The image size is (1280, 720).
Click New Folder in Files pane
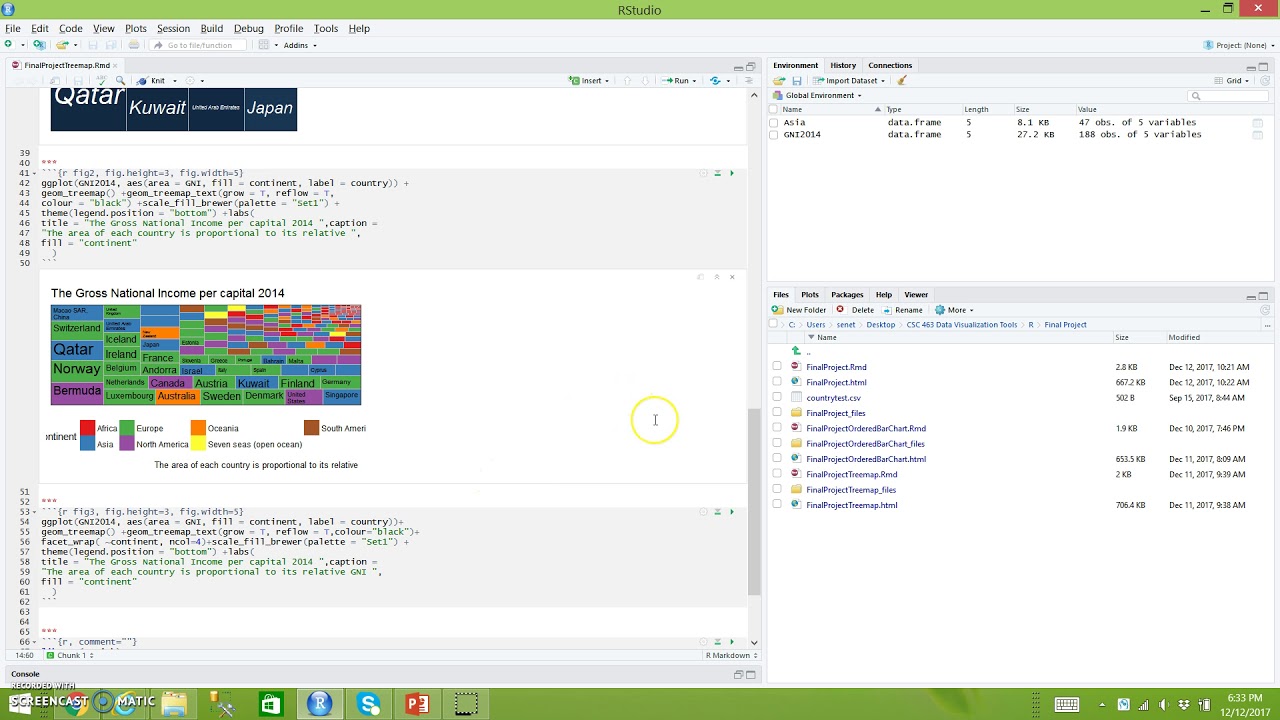point(799,310)
